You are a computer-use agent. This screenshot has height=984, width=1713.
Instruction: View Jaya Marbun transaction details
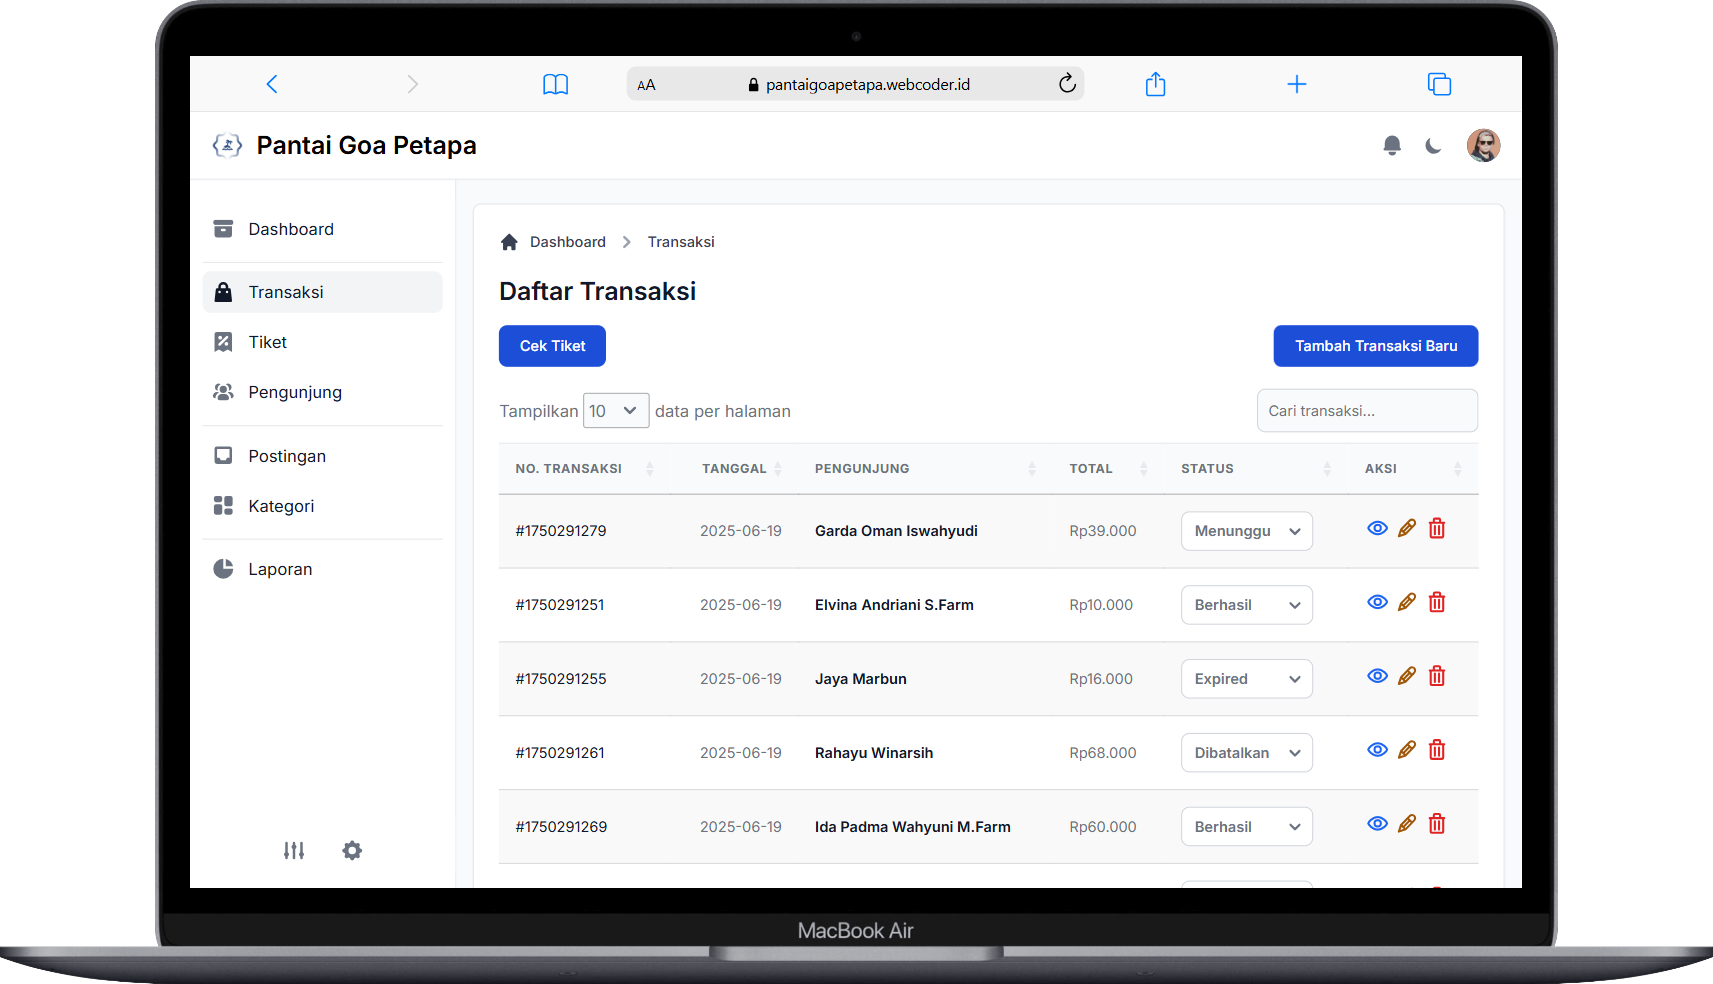point(1377,676)
